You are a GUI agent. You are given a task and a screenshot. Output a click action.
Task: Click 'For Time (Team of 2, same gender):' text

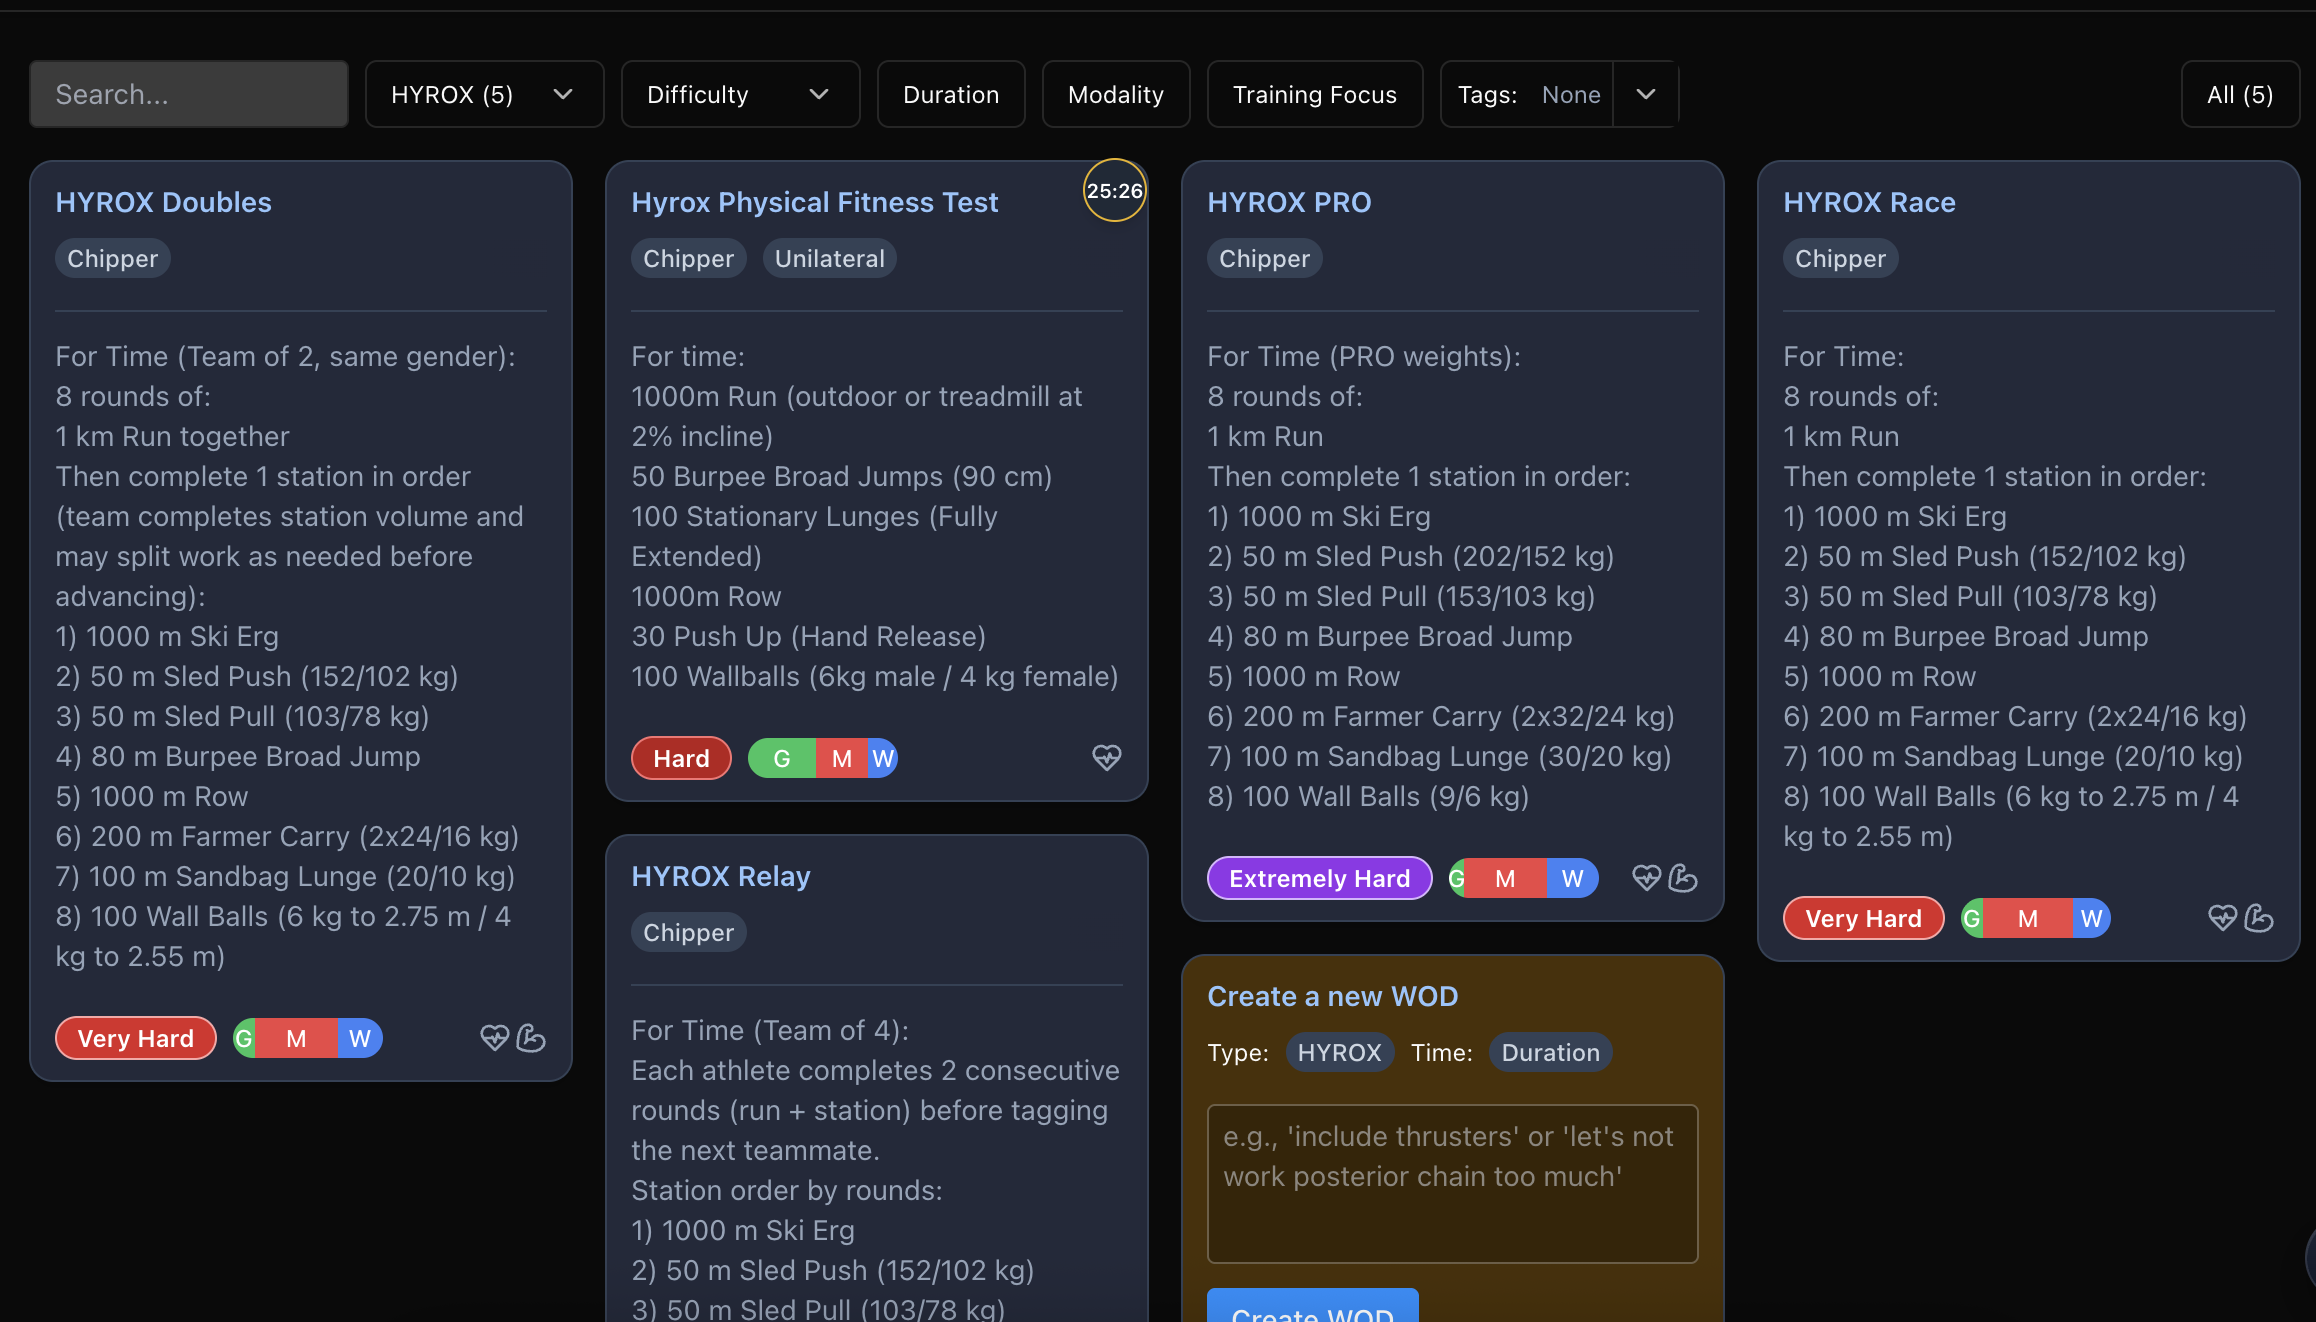click(285, 356)
